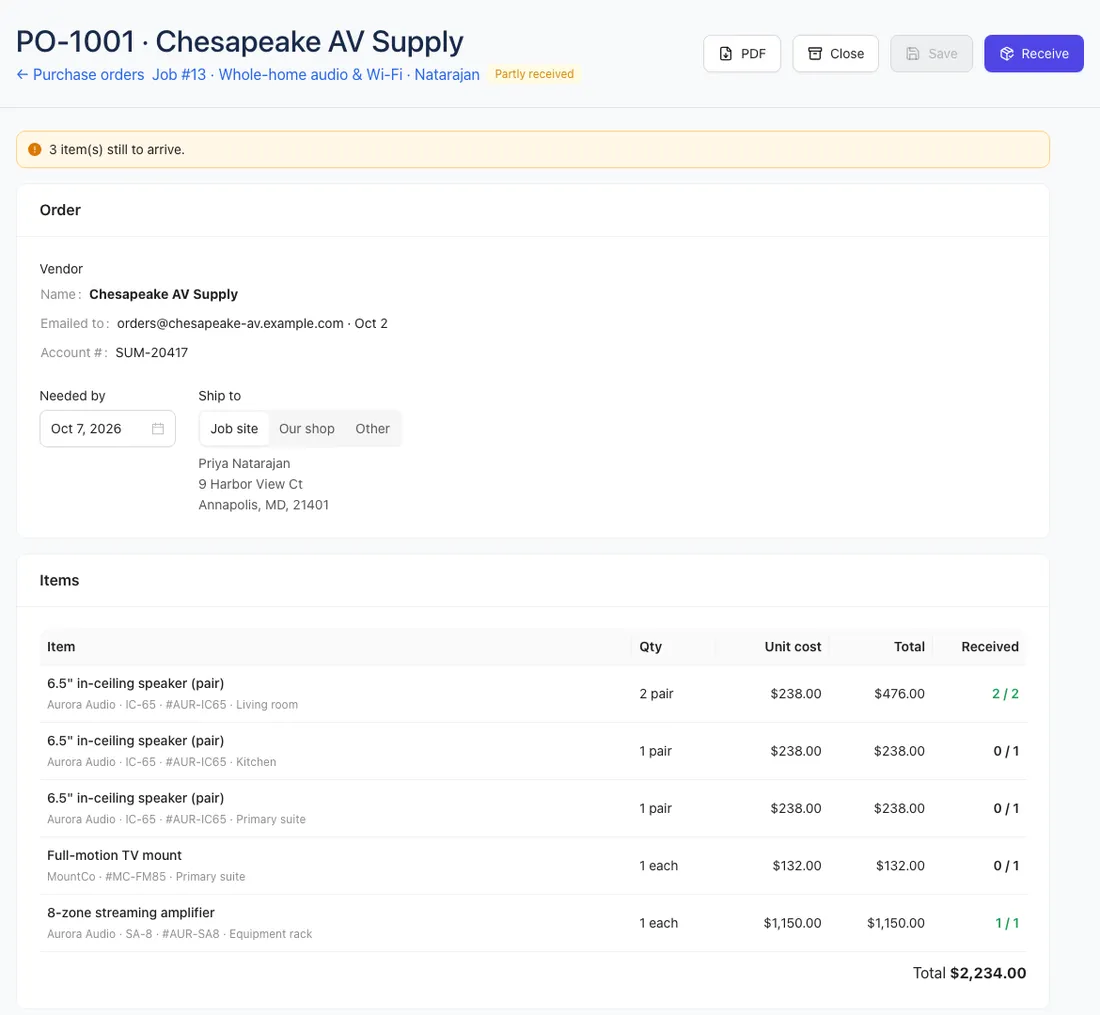Viewport: 1100px width, 1015px height.
Task: Click the '3 item(s) still to arrive' banner
Action: pos(532,149)
